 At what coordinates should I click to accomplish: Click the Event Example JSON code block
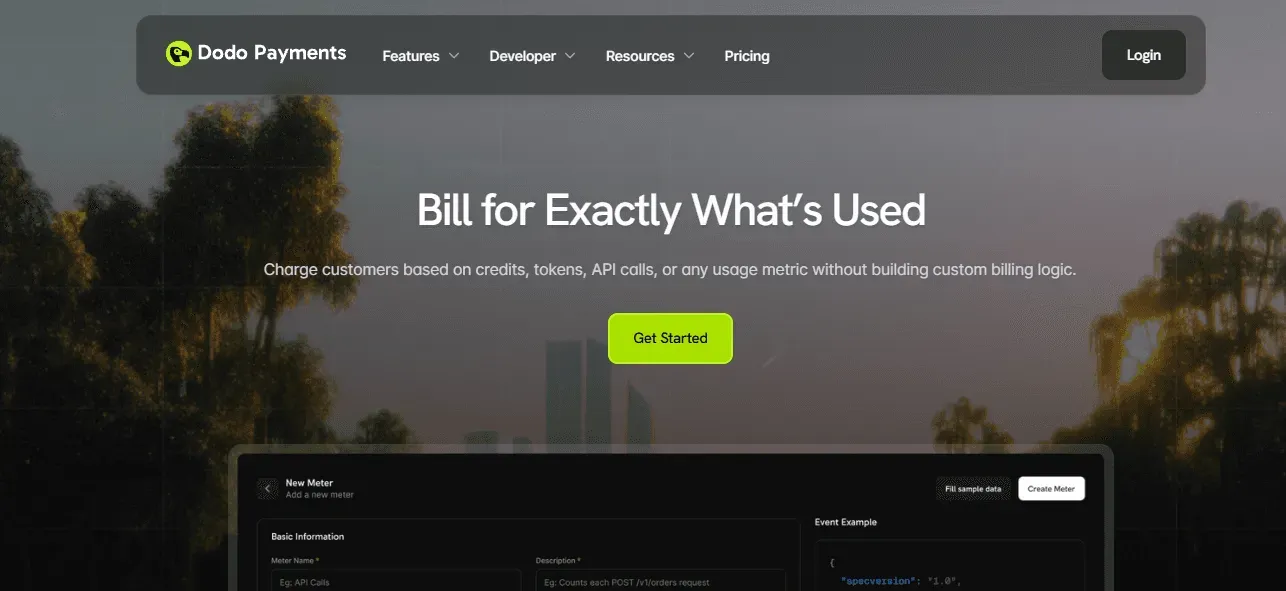point(950,566)
